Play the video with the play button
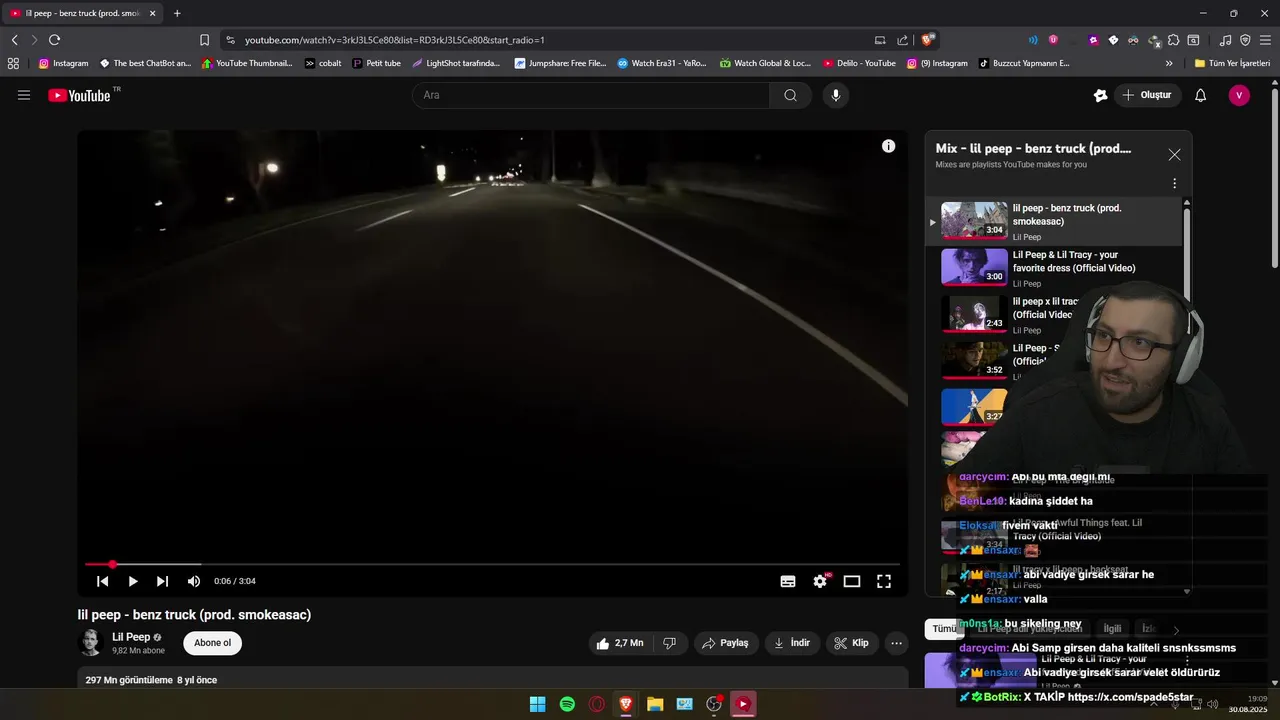1280x720 pixels. click(132, 581)
